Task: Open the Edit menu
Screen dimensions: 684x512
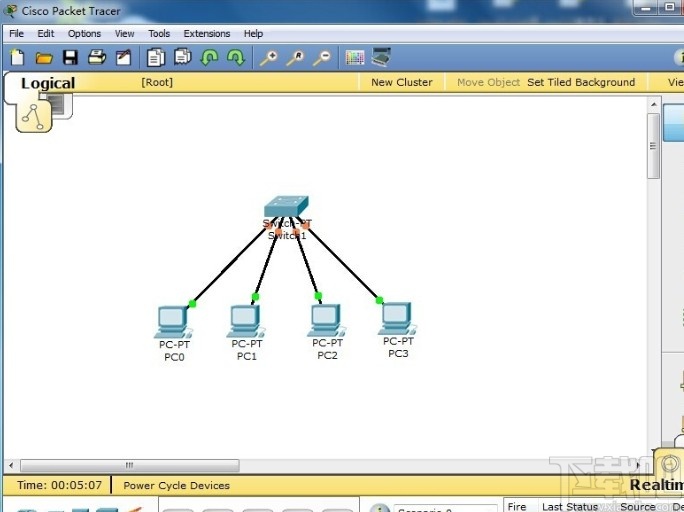Action: pyautogui.click(x=46, y=34)
